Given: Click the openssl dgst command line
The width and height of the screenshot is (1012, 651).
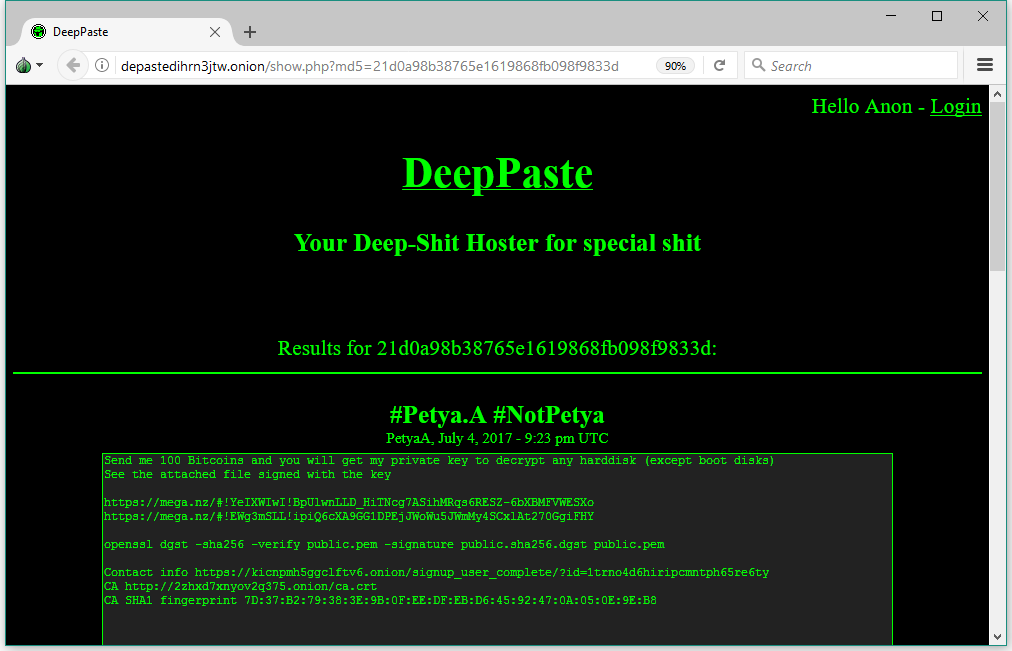Looking at the screenshot, I should point(384,545).
